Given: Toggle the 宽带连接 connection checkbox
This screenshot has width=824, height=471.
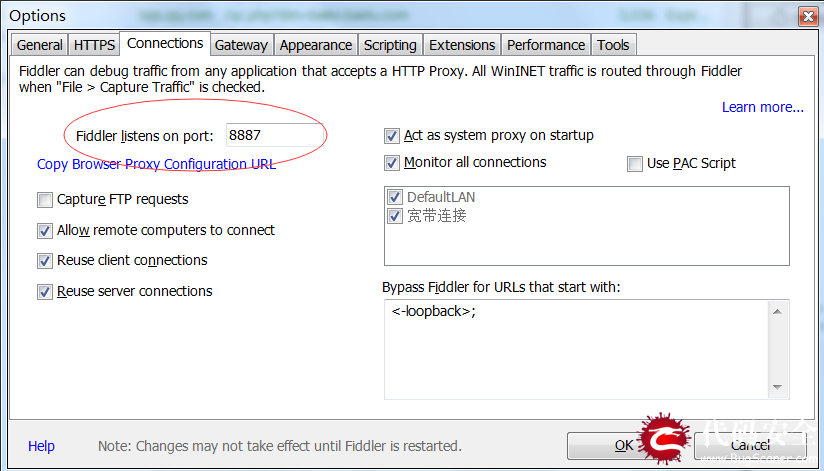Looking at the screenshot, I should 395,216.
